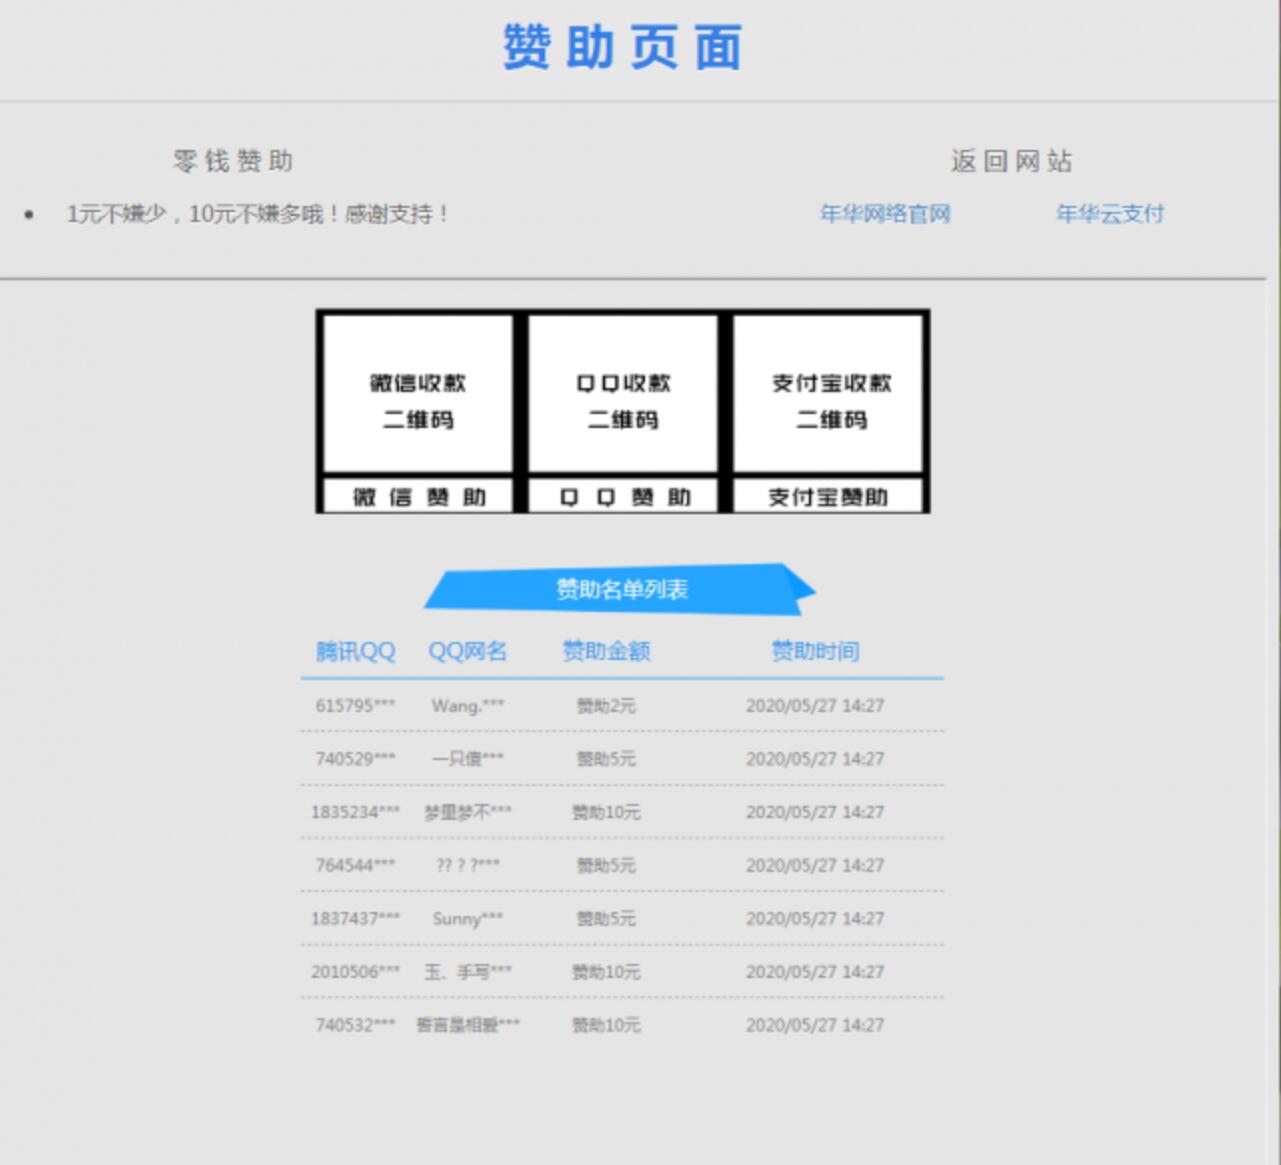Viewport: 1281px width, 1165px height.
Task: Click the QQ收款二维码 image
Action: coord(622,394)
